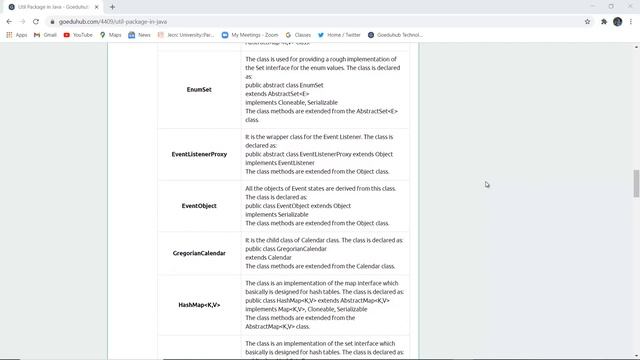This screenshot has width=640, height=360.
Task: Open the My Meetings - Zoom bookmark
Action: coord(250,35)
